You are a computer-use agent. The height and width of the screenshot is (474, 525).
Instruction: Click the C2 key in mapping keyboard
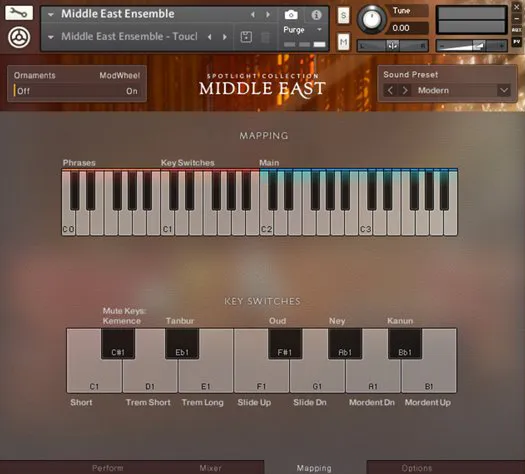266,221
